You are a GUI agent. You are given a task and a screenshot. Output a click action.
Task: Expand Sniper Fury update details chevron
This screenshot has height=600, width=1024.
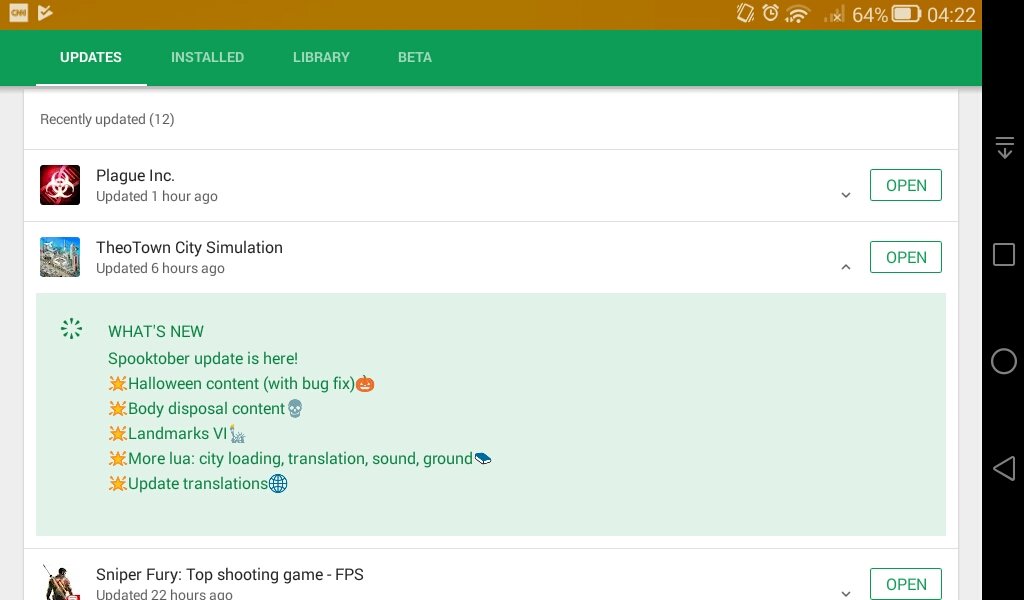pos(846,593)
